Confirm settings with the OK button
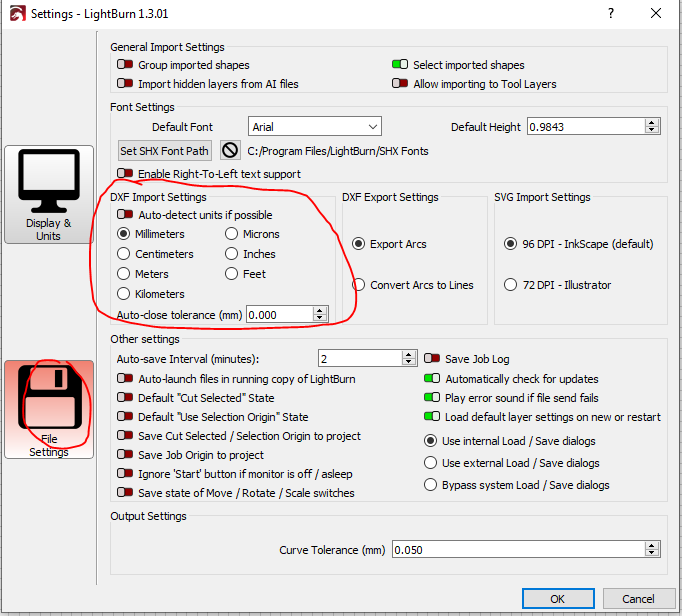This screenshot has height=616, width=682. 558,599
